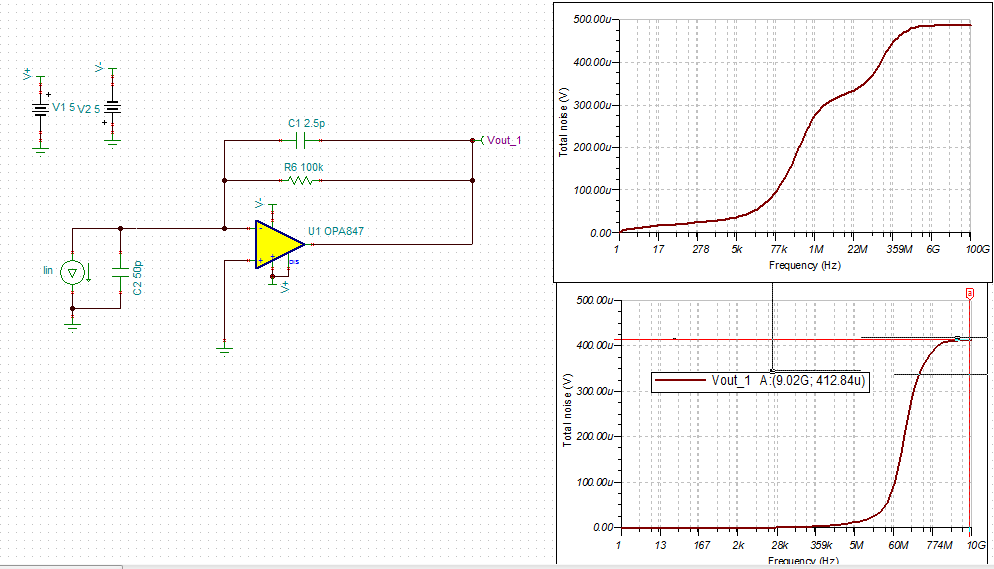Click the 'V1 5' battery label
Viewport: 994px width, 569px height.
click(x=64, y=107)
